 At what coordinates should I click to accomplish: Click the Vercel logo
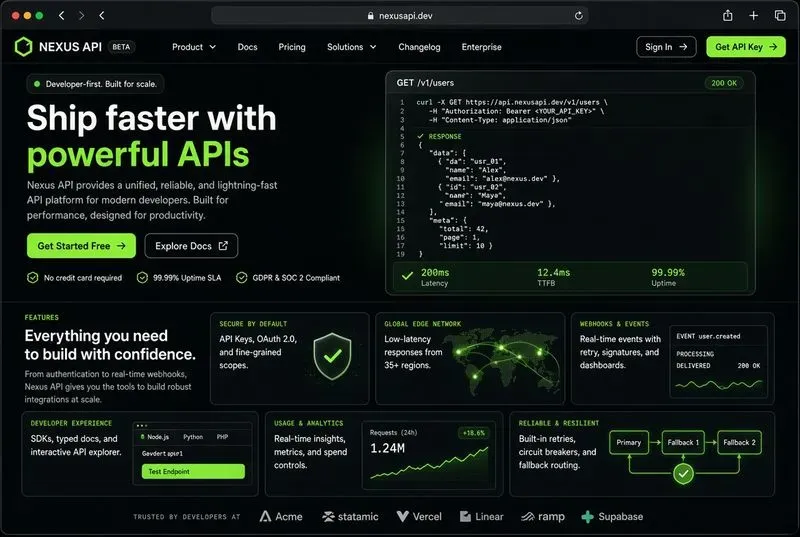pyautogui.click(x=419, y=517)
